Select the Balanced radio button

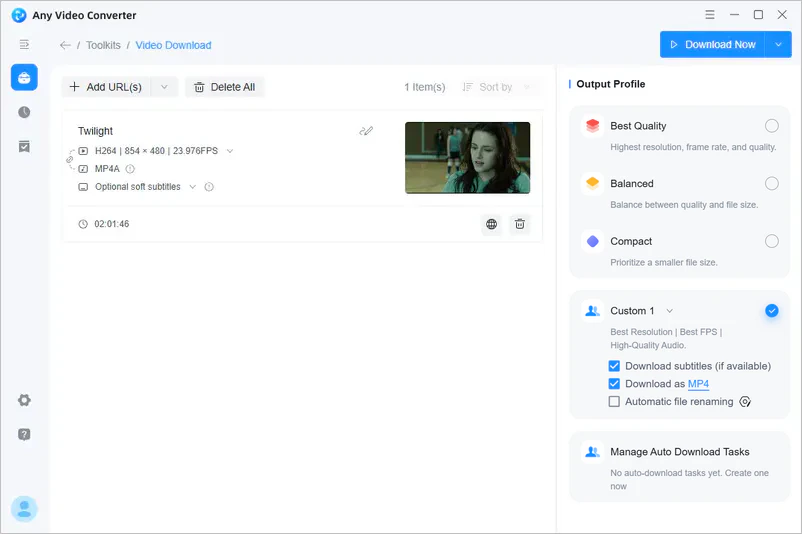click(x=772, y=183)
